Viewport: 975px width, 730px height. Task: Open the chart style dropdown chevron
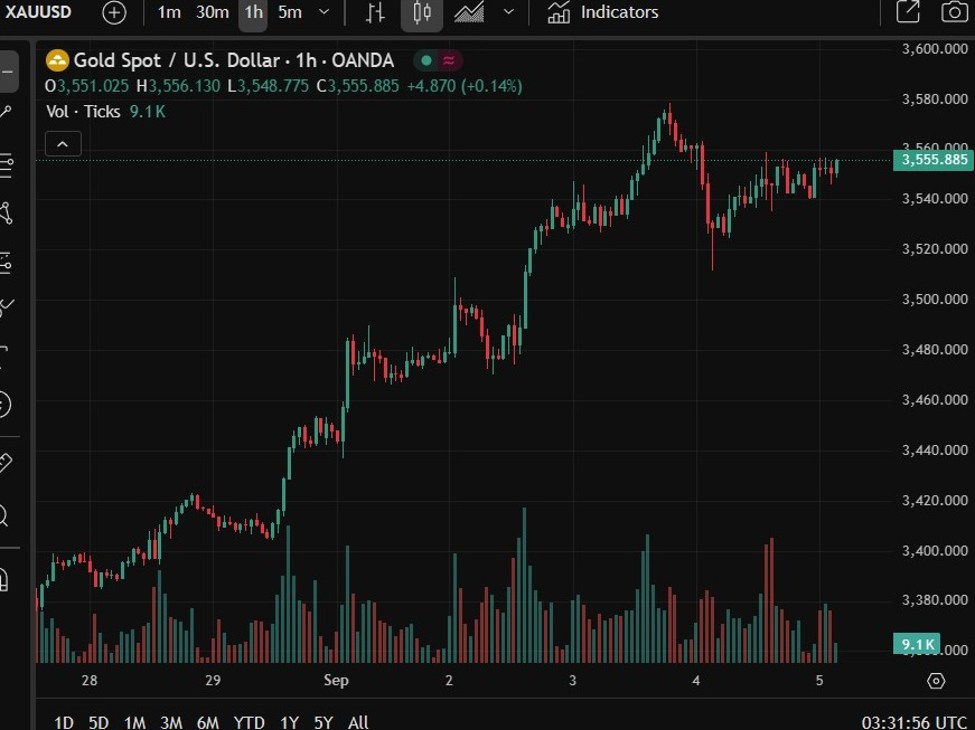pos(508,13)
